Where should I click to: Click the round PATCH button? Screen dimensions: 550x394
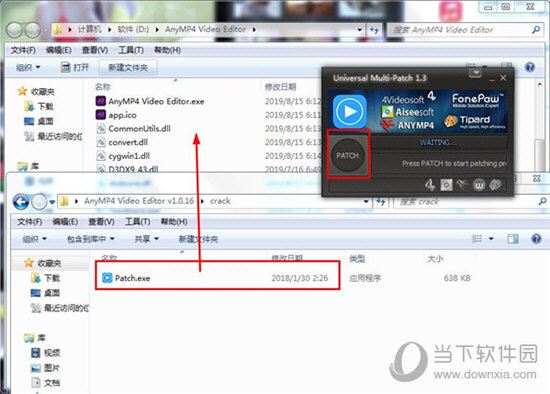pyautogui.click(x=347, y=155)
